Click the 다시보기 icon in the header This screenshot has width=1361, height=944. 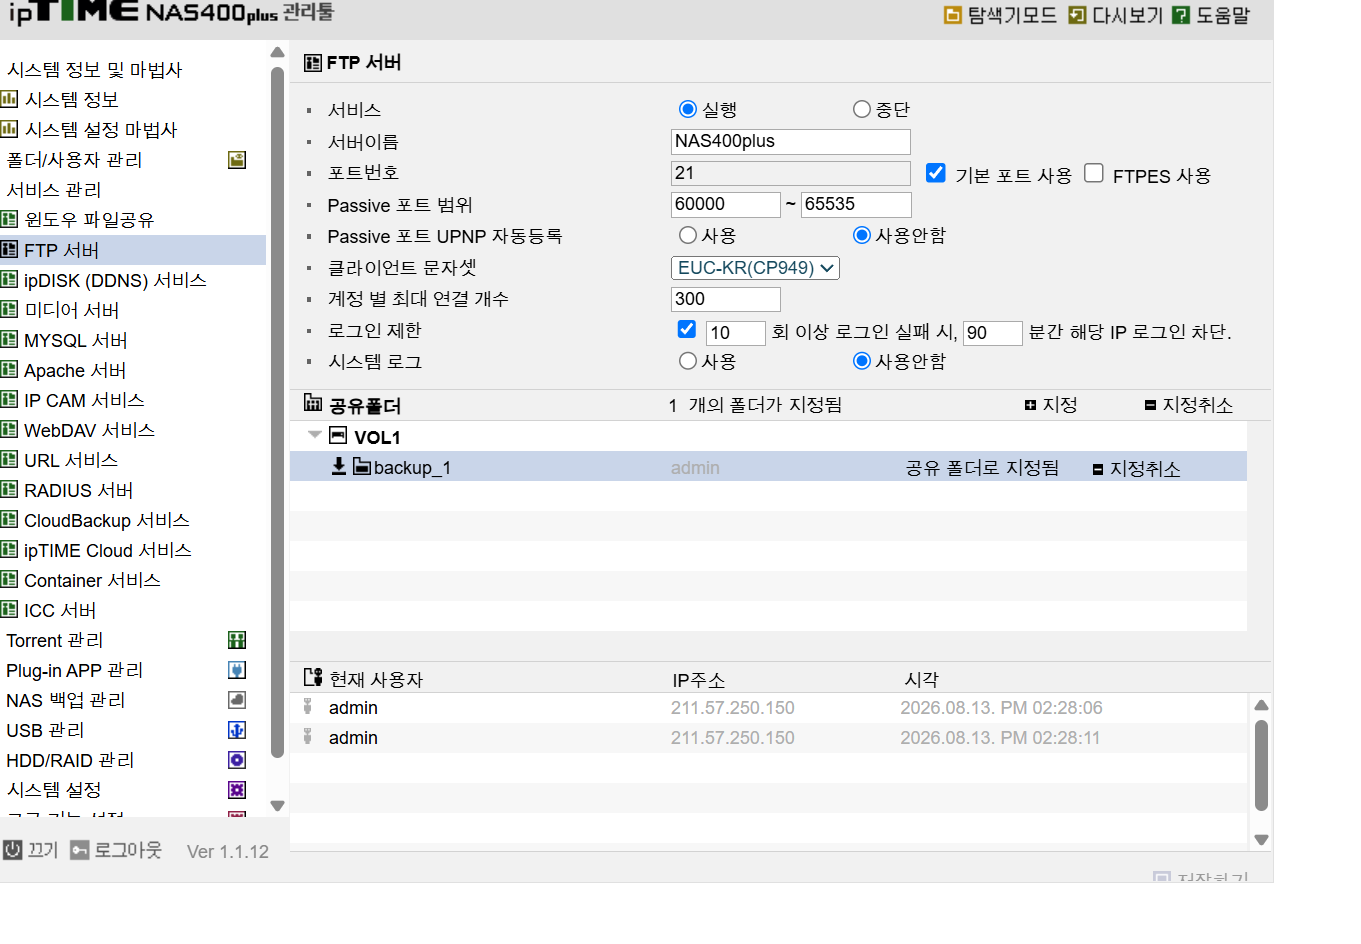tap(1077, 15)
